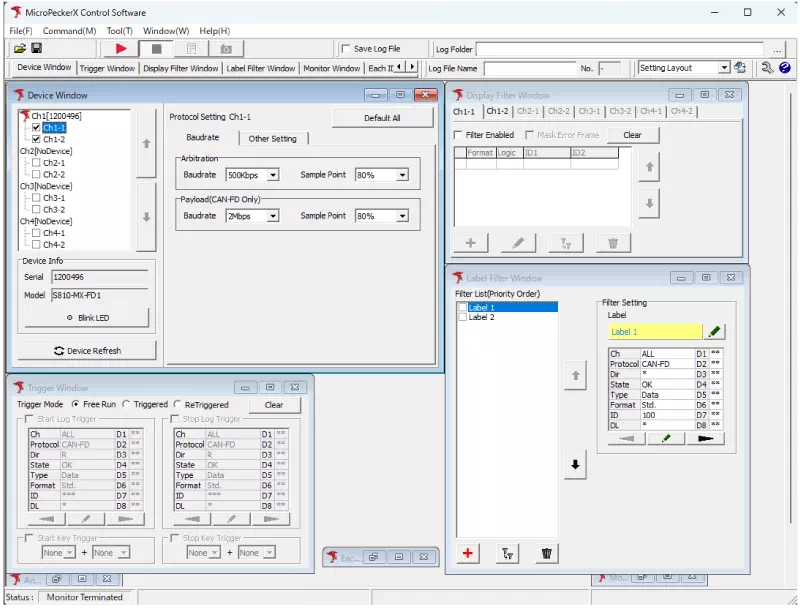
Task: Open log file with folder icon
Action: click(x=19, y=49)
